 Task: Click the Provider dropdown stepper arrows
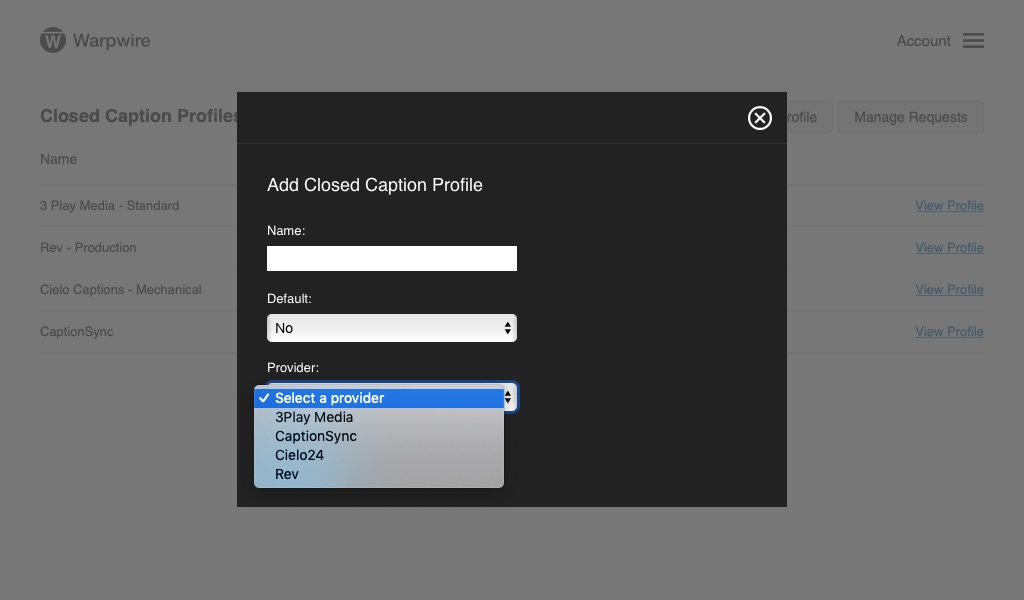pos(508,397)
